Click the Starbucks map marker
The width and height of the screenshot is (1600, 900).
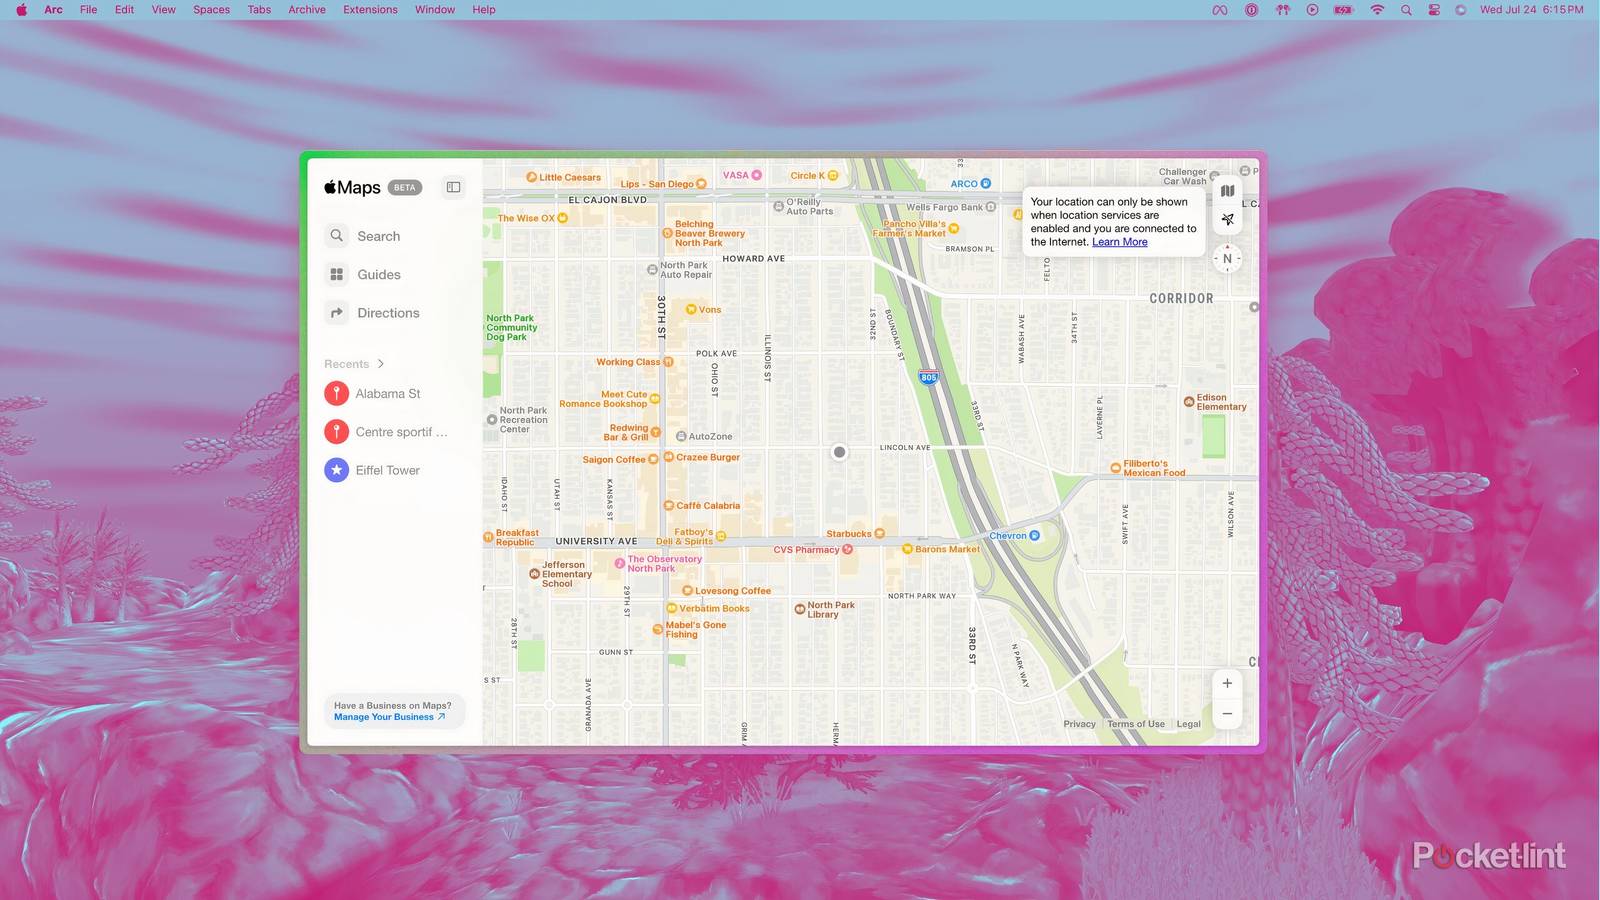(879, 534)
